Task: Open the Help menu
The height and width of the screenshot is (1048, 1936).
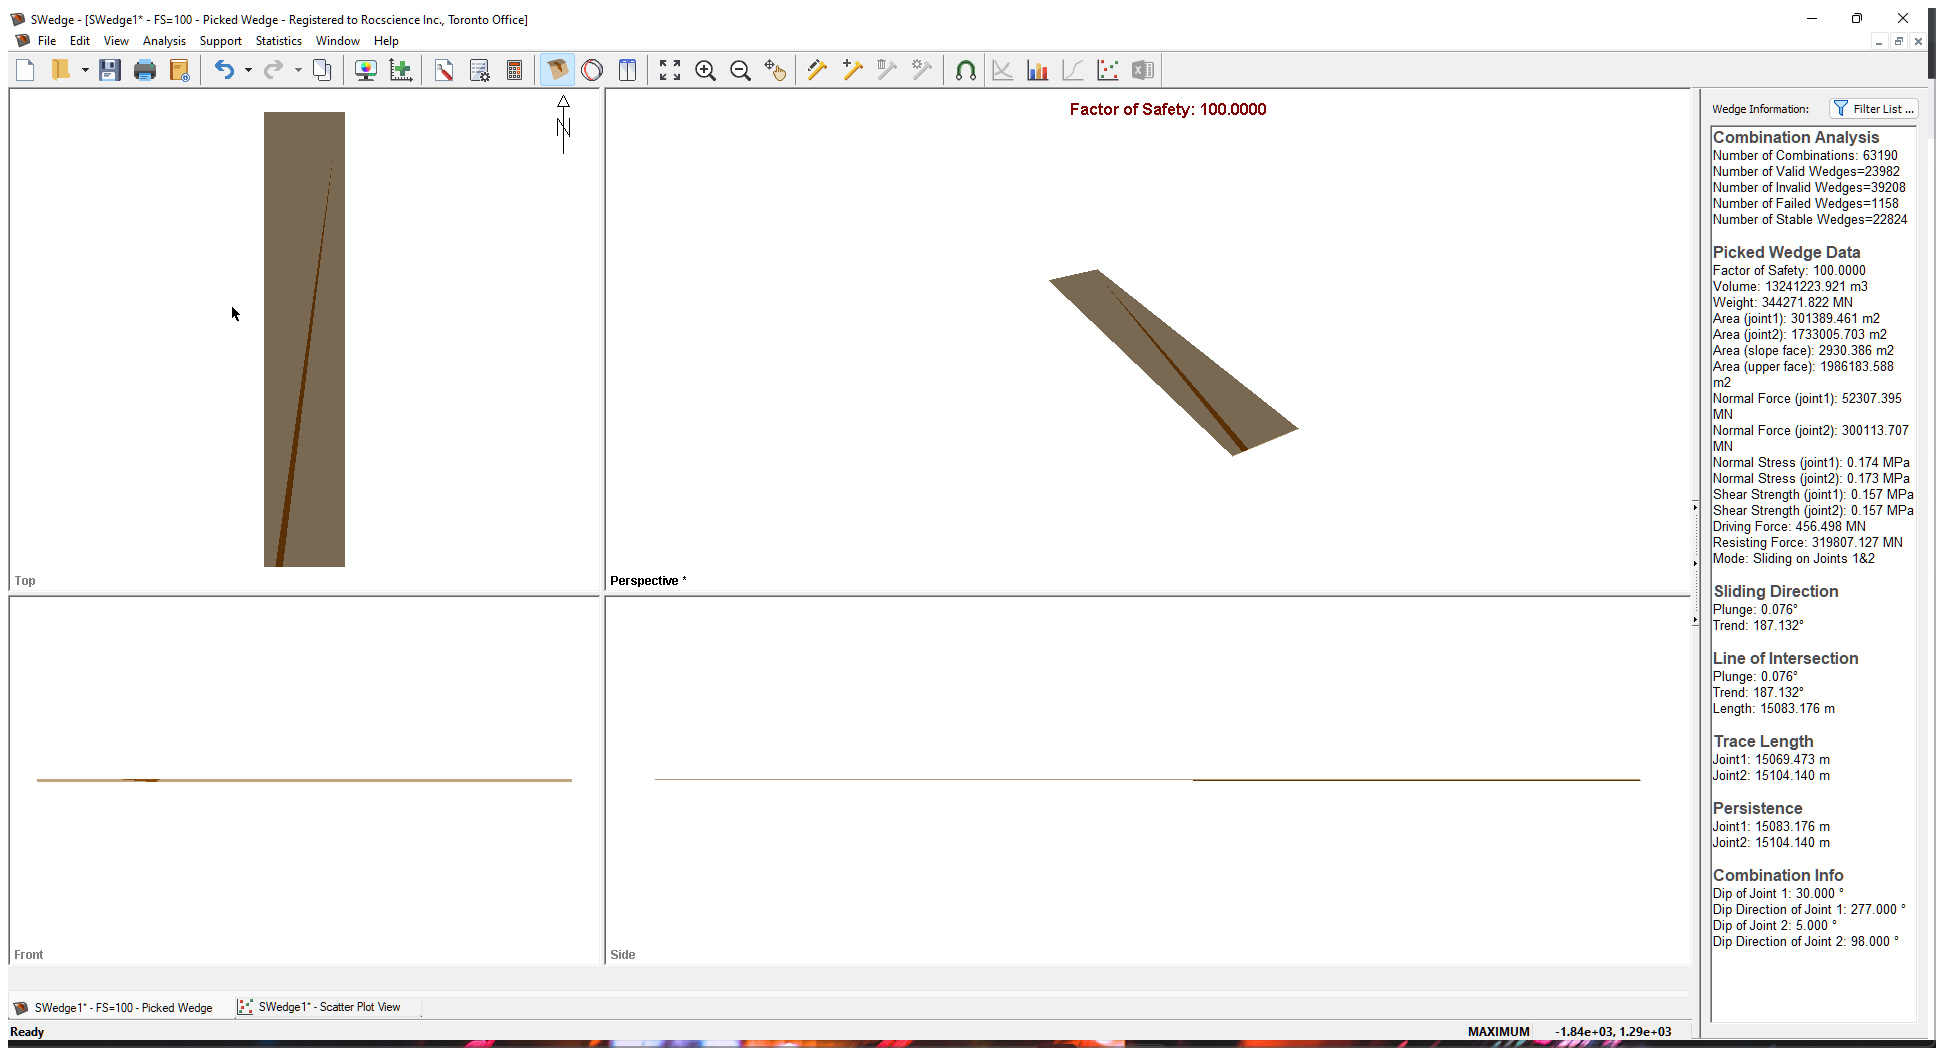Action: point(386,41)
